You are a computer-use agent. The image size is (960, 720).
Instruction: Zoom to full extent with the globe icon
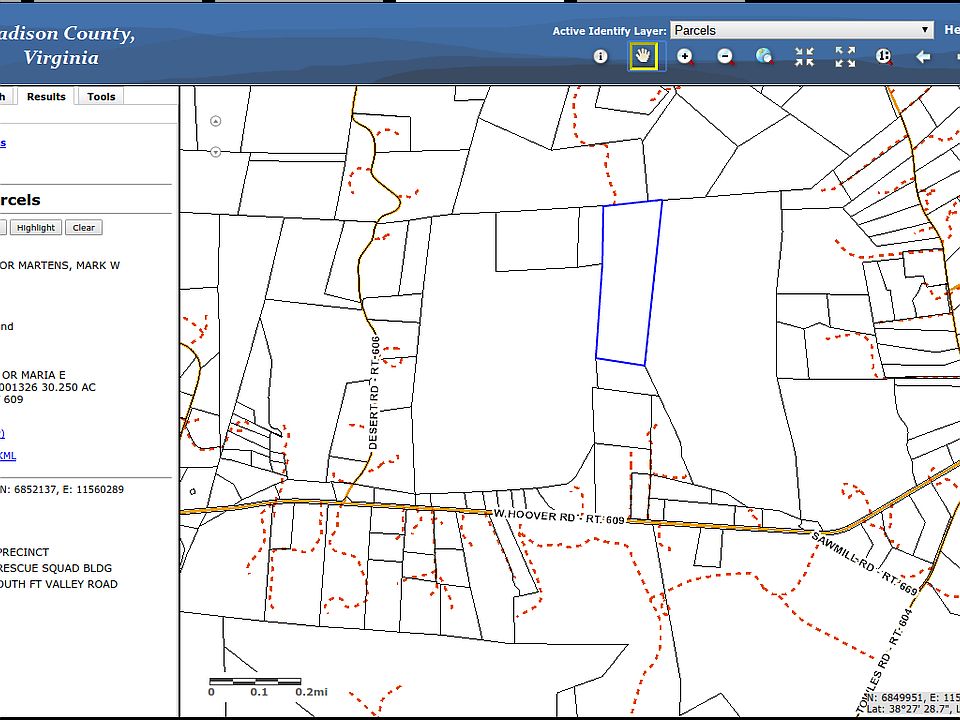tap(764, 56)
